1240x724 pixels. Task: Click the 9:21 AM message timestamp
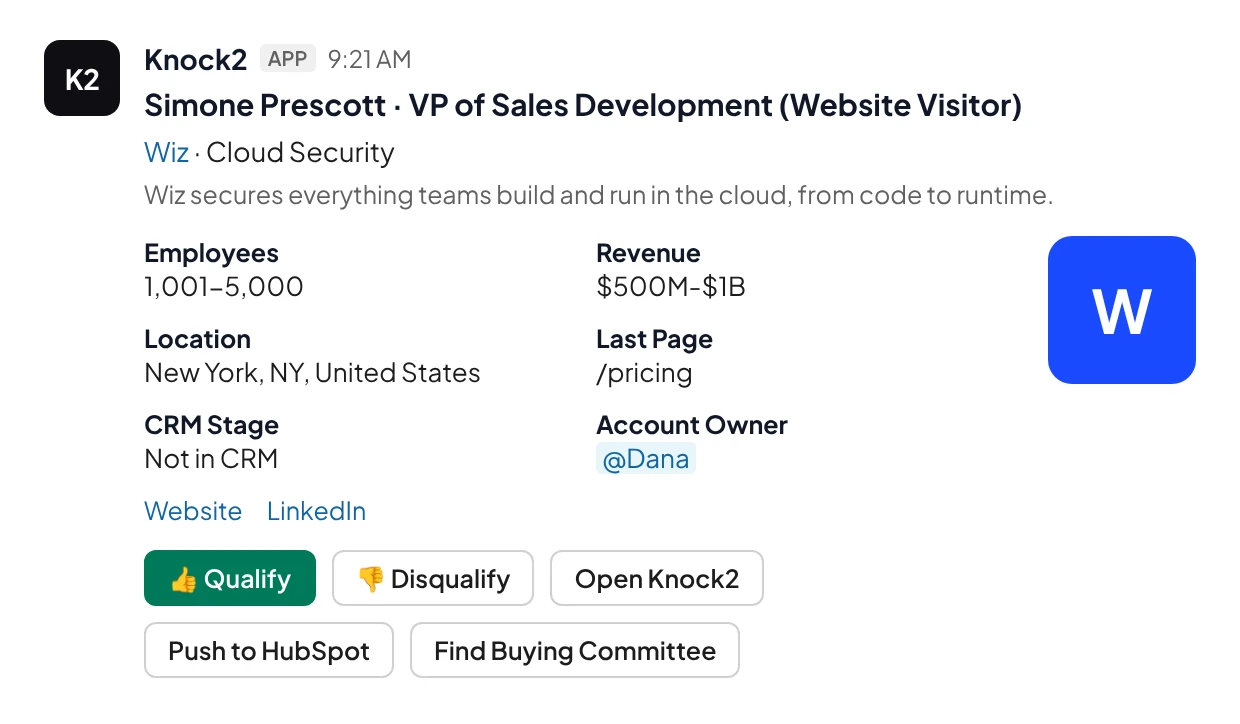pyautogui.click(x=369, y=60)
